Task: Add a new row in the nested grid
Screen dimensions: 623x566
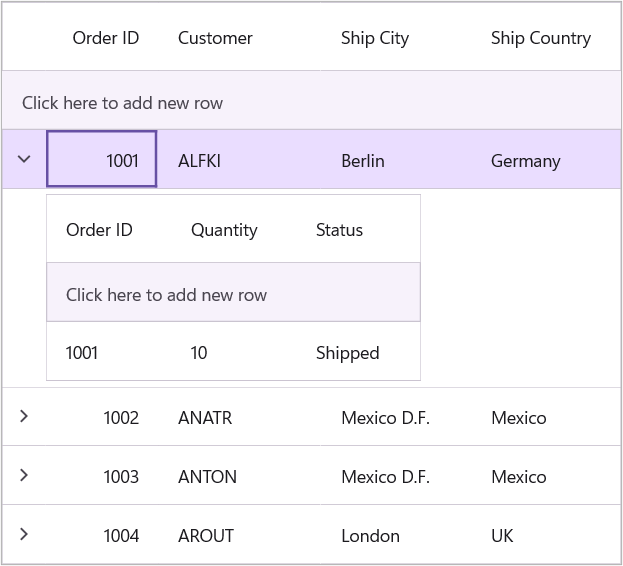Action: (166, 295)
